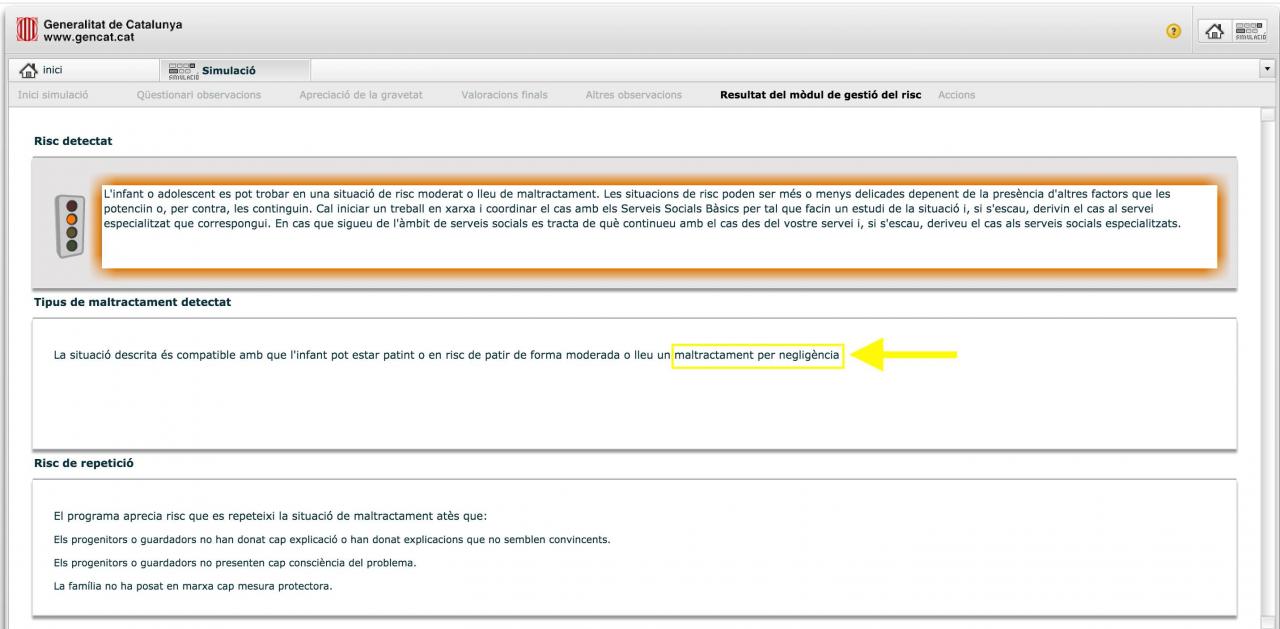The height and width of the screenshot is (629, 1280).
Task: Open the Qüestionari observacions step
Action: tap(198, 95)
